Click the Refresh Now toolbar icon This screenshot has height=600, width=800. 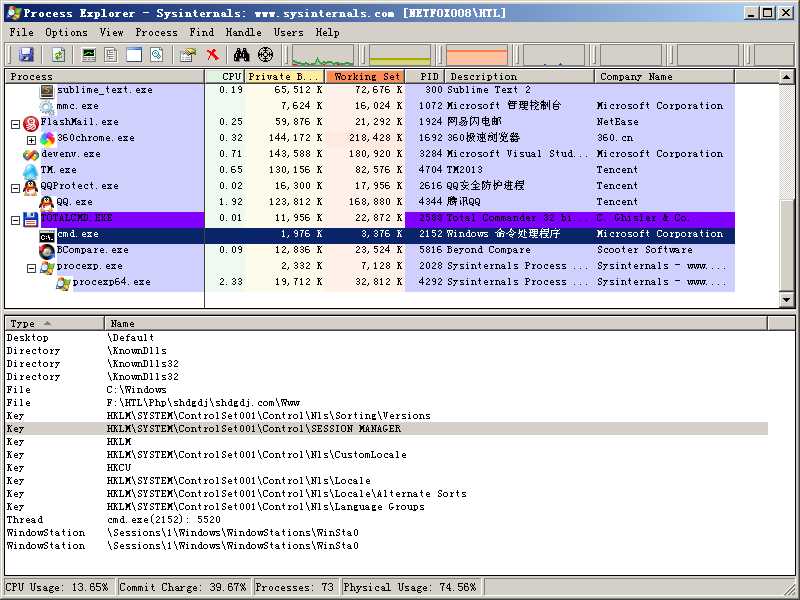click(59, 55)
